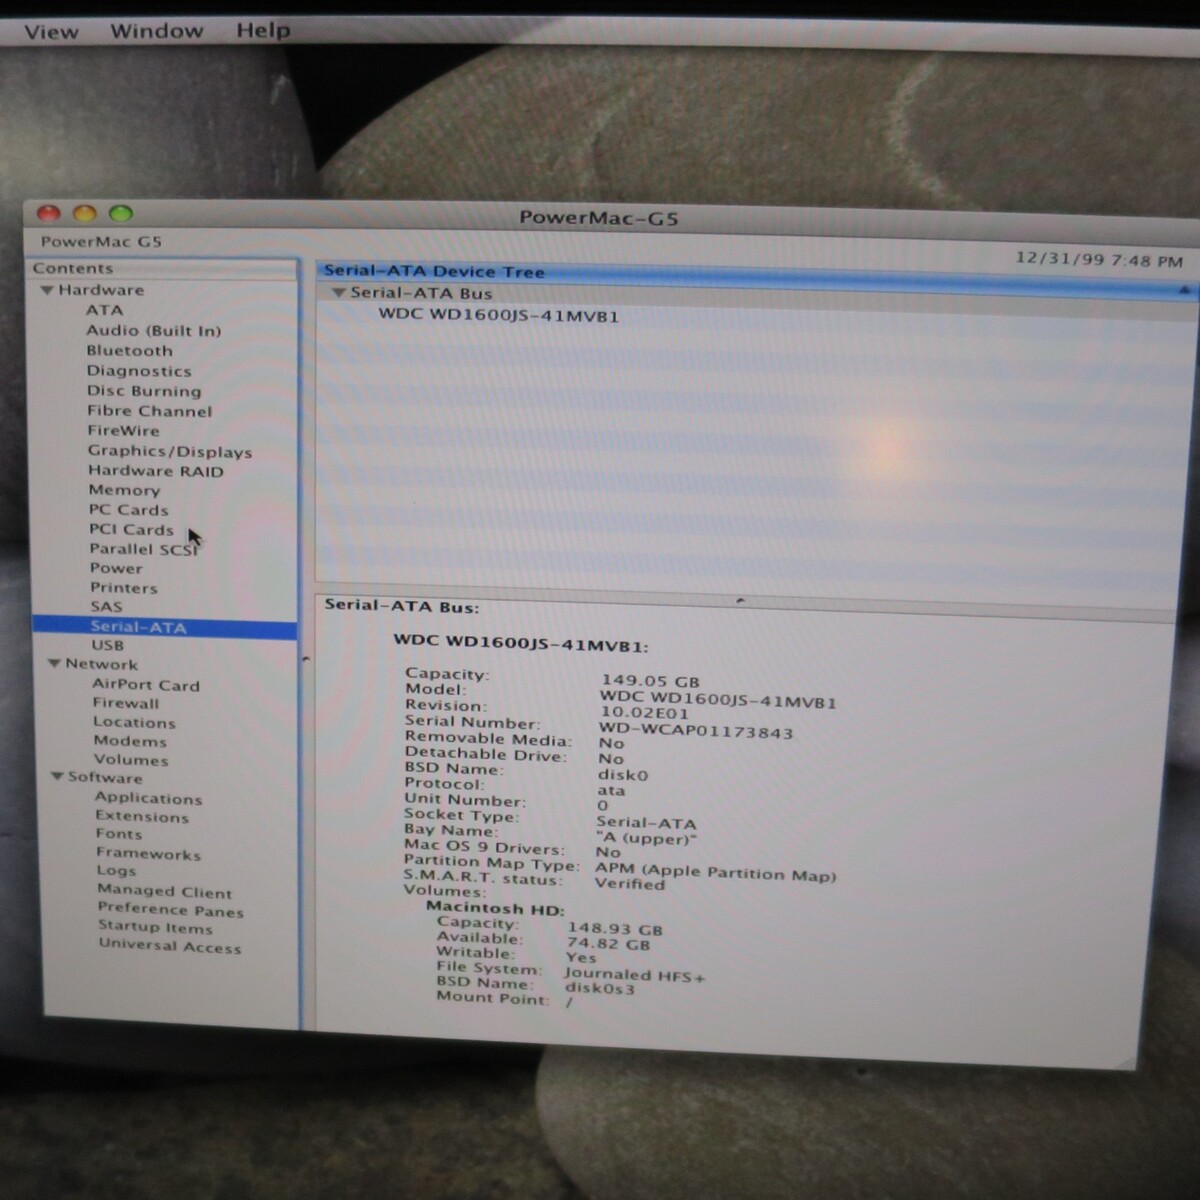Select Graphics/Displays entry
1200x1200 pixels.
(x=169, y=452)
